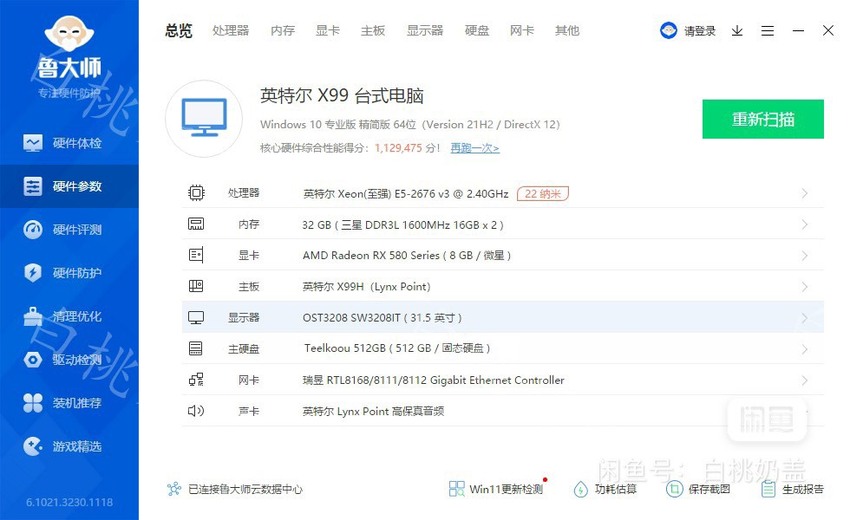Click 请登录 to log in
Image resolution: width=850 pixels, height=520 pixels.
coord(700,31)
